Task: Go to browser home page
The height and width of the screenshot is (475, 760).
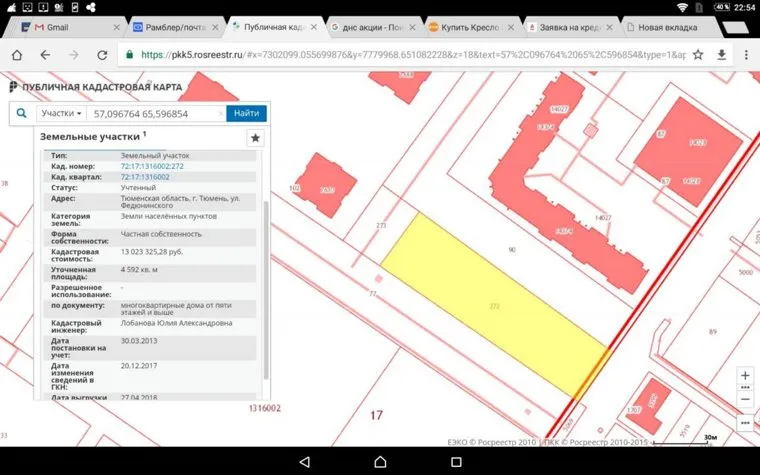Action: click(17, 54)
